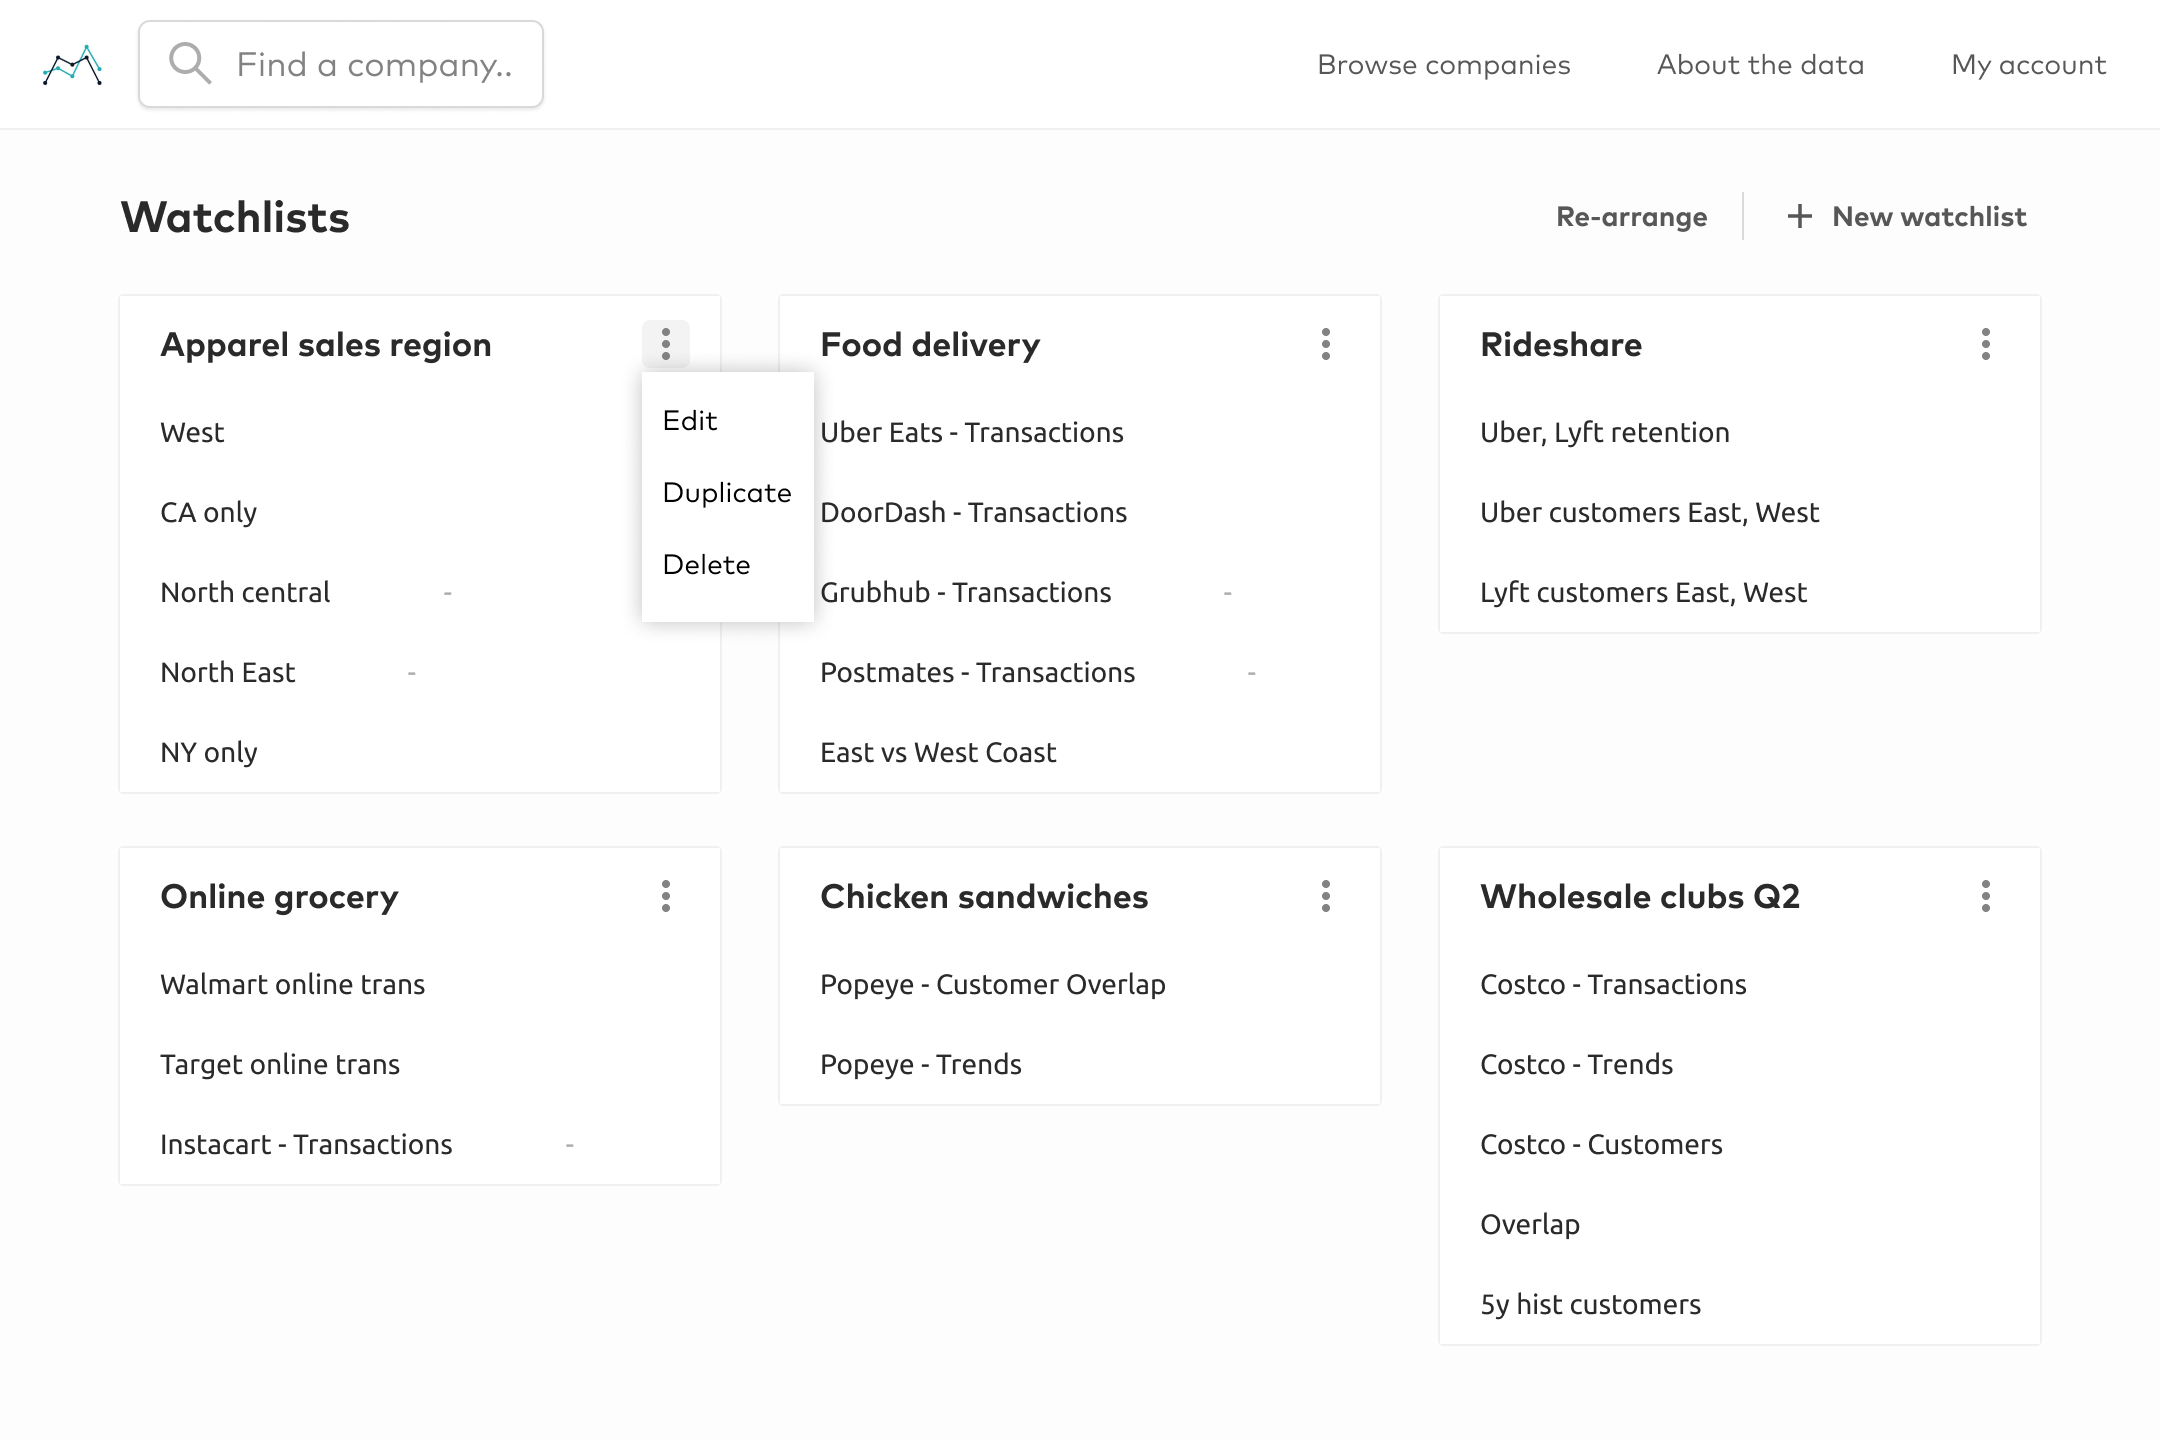Open Costco - Trends watchlist entry
This screenshot has width=2160, height=1440.
1576,1065
